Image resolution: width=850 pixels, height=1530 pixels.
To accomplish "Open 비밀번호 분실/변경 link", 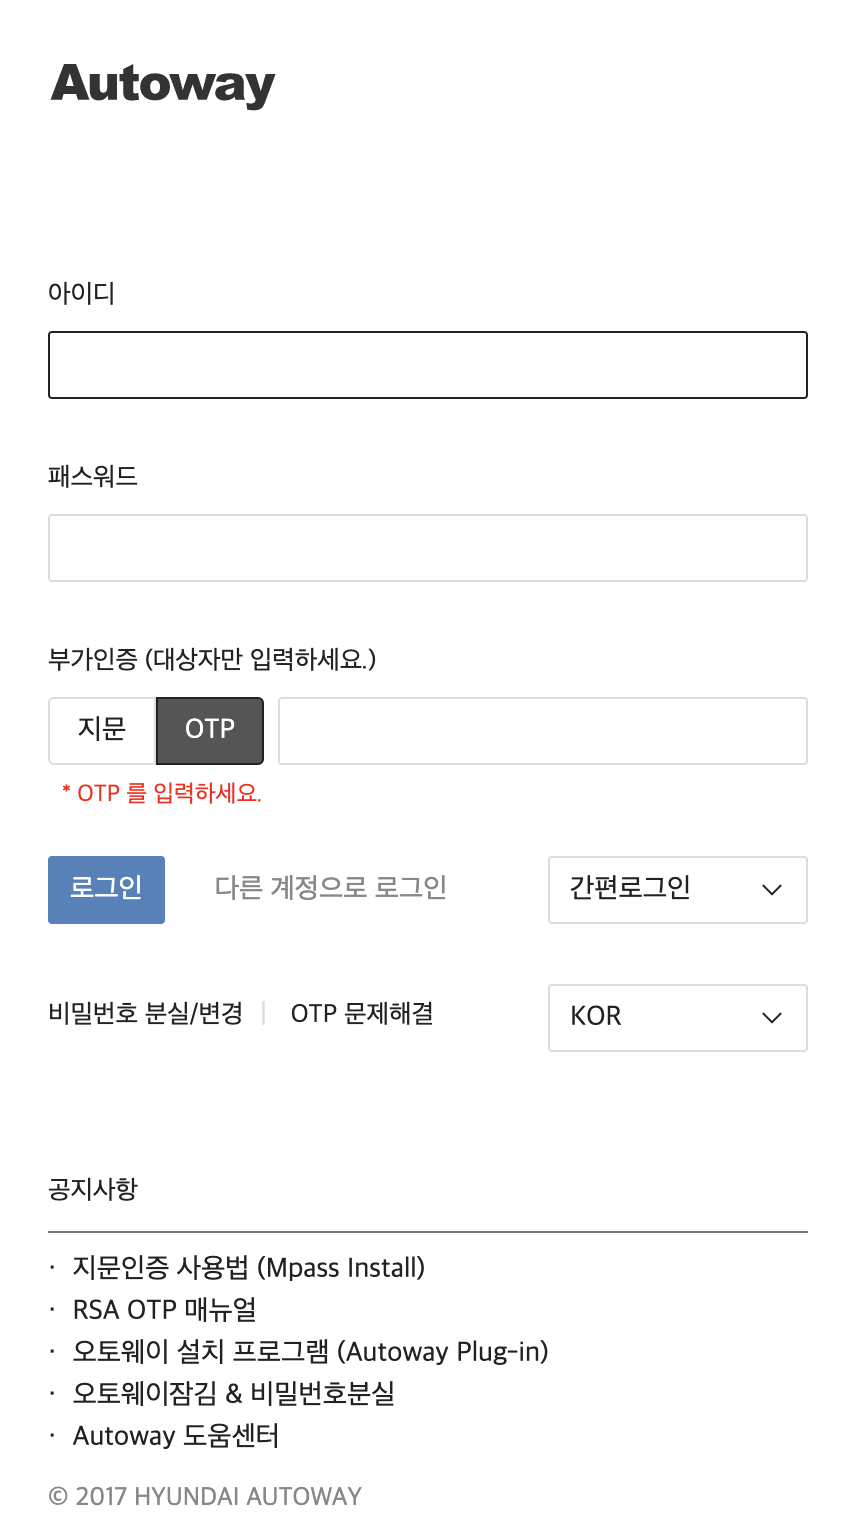I will [146, 1014].
